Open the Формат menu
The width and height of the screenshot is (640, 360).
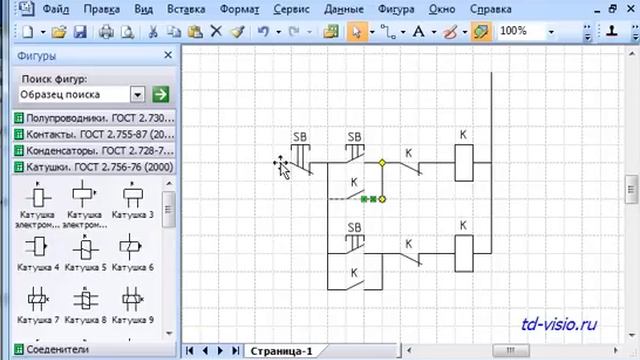(240, 9)
